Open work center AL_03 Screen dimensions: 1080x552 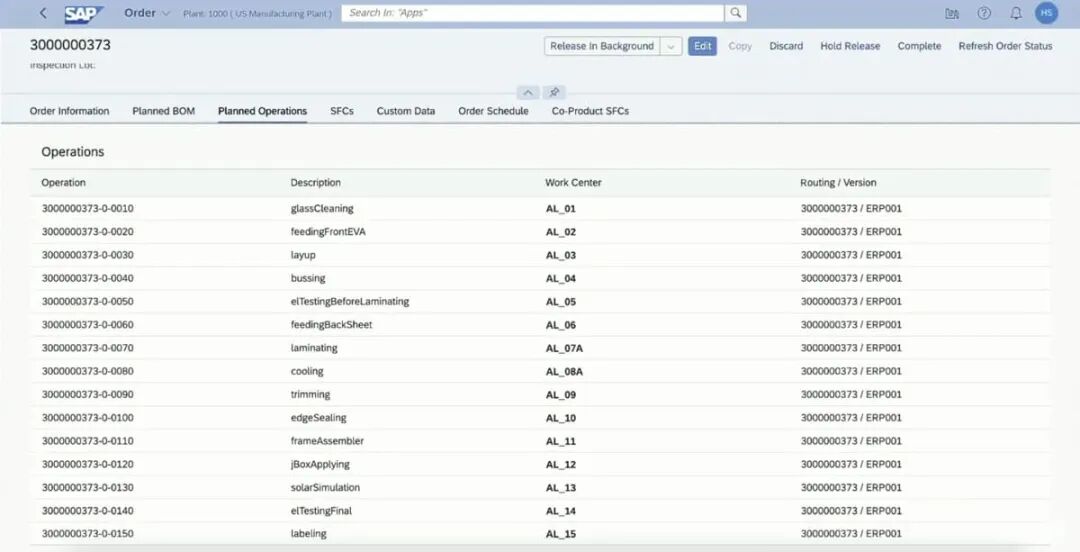561,256
